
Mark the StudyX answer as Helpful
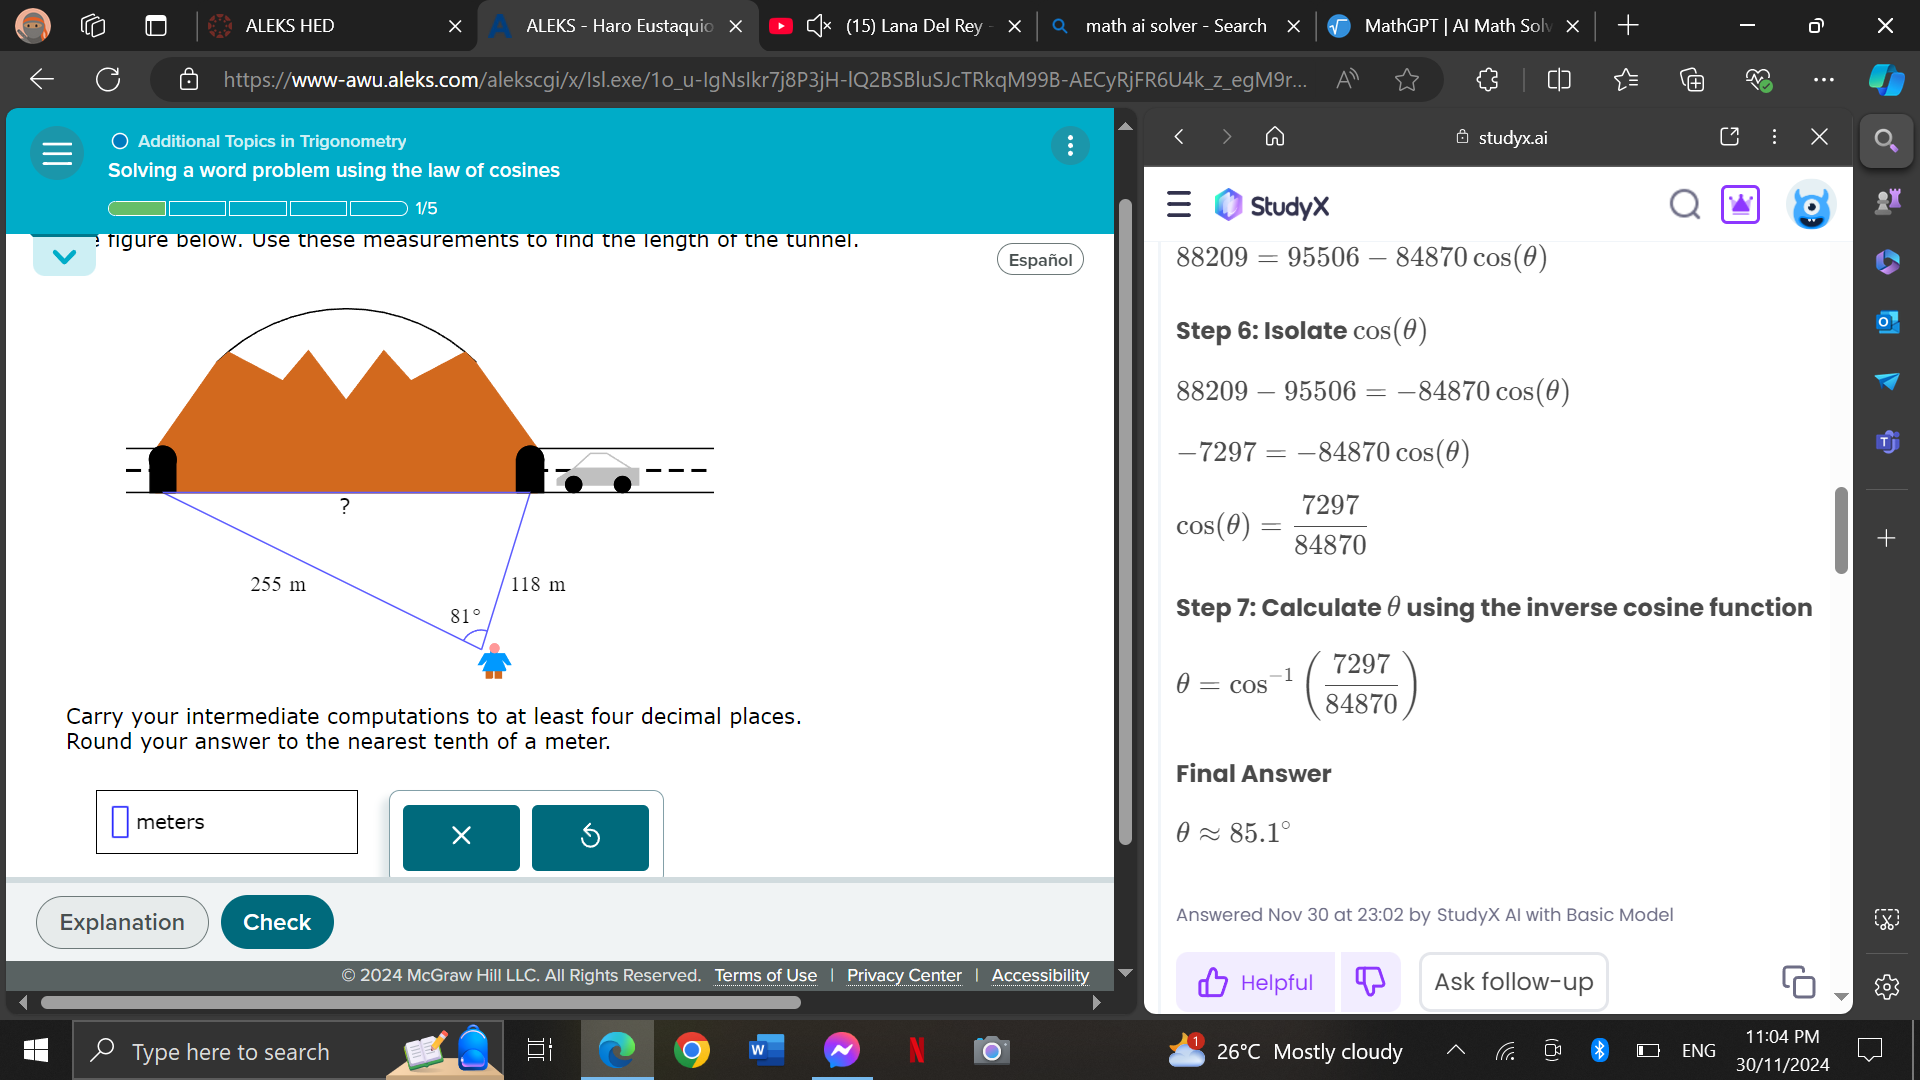tap(1256, 982)
